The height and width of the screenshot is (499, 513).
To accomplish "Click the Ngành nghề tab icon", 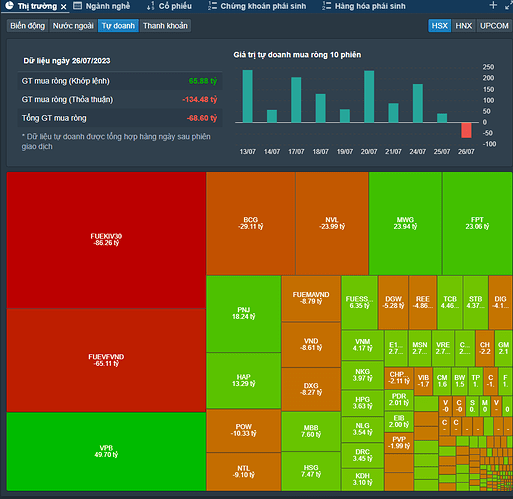I will [77, 6].
